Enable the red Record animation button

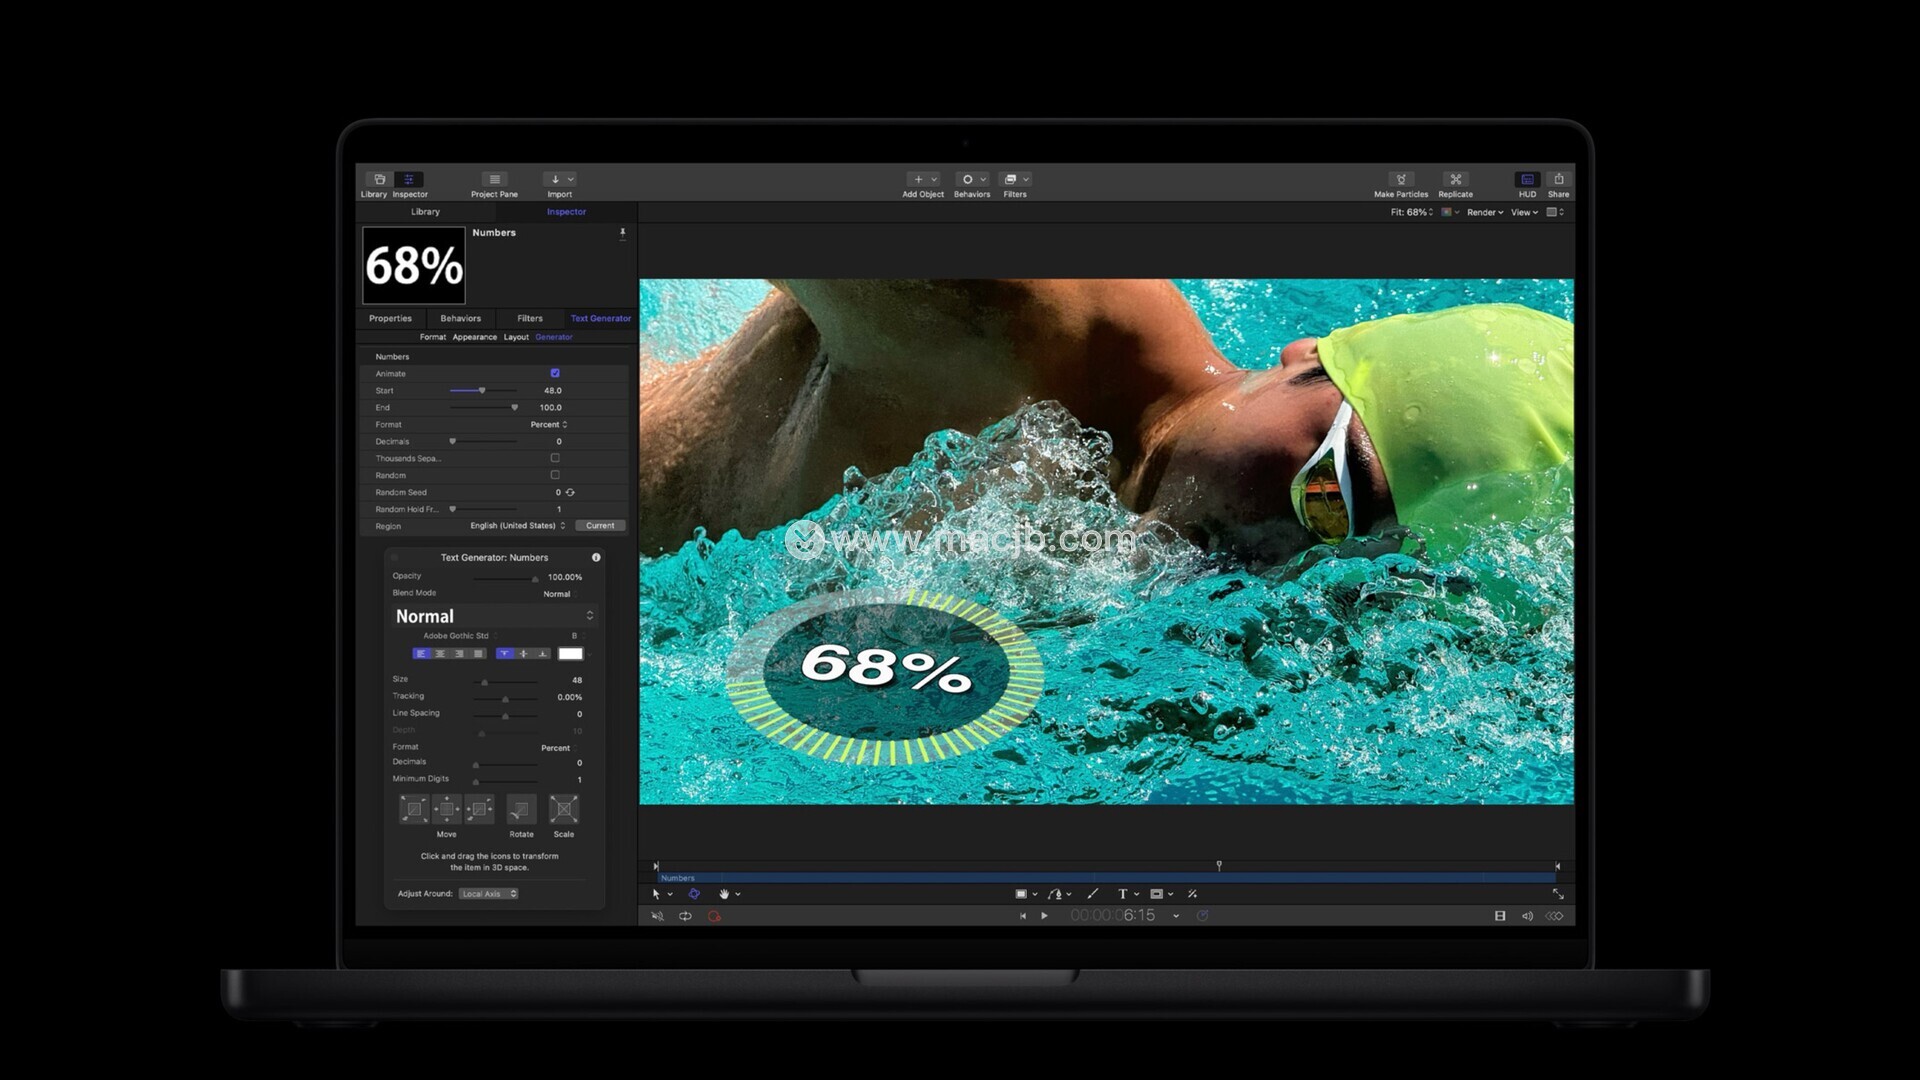coord(714,916)
